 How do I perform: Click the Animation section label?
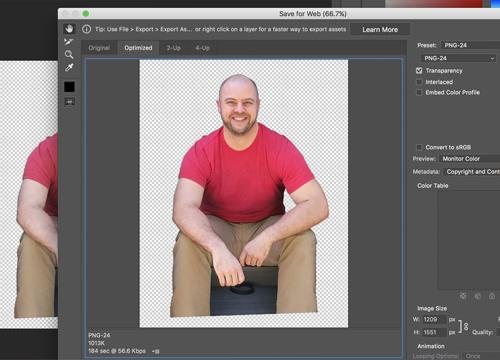click(431, 346)
